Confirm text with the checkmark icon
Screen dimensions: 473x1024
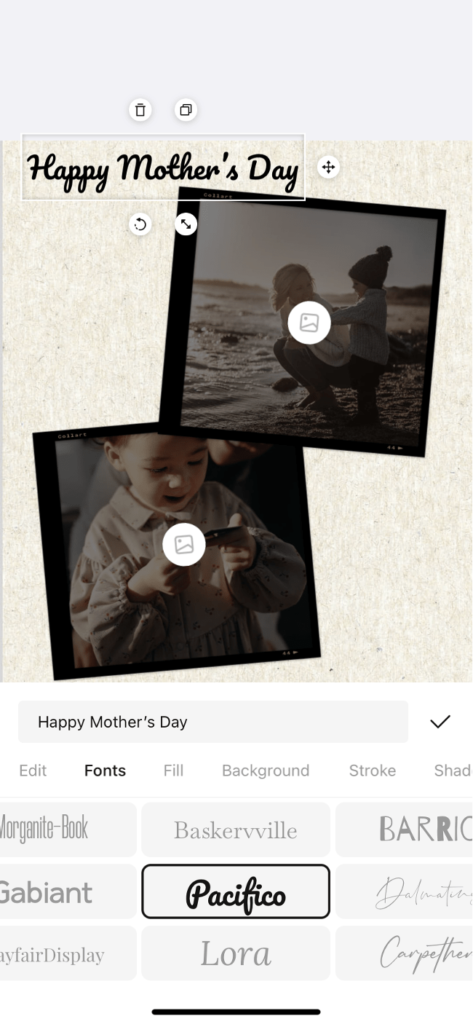pyautogui.click(x=440, y=722)
